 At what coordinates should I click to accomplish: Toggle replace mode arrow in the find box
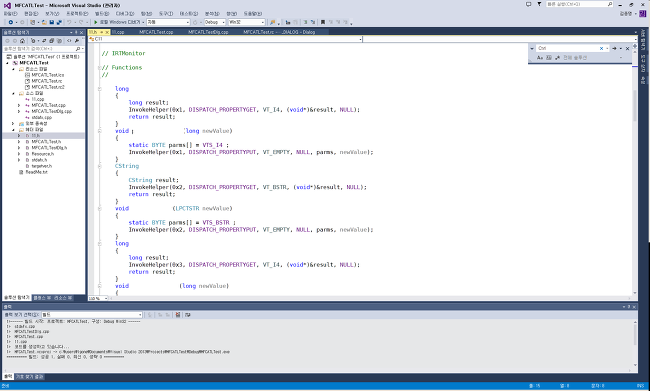coord(532,49)
